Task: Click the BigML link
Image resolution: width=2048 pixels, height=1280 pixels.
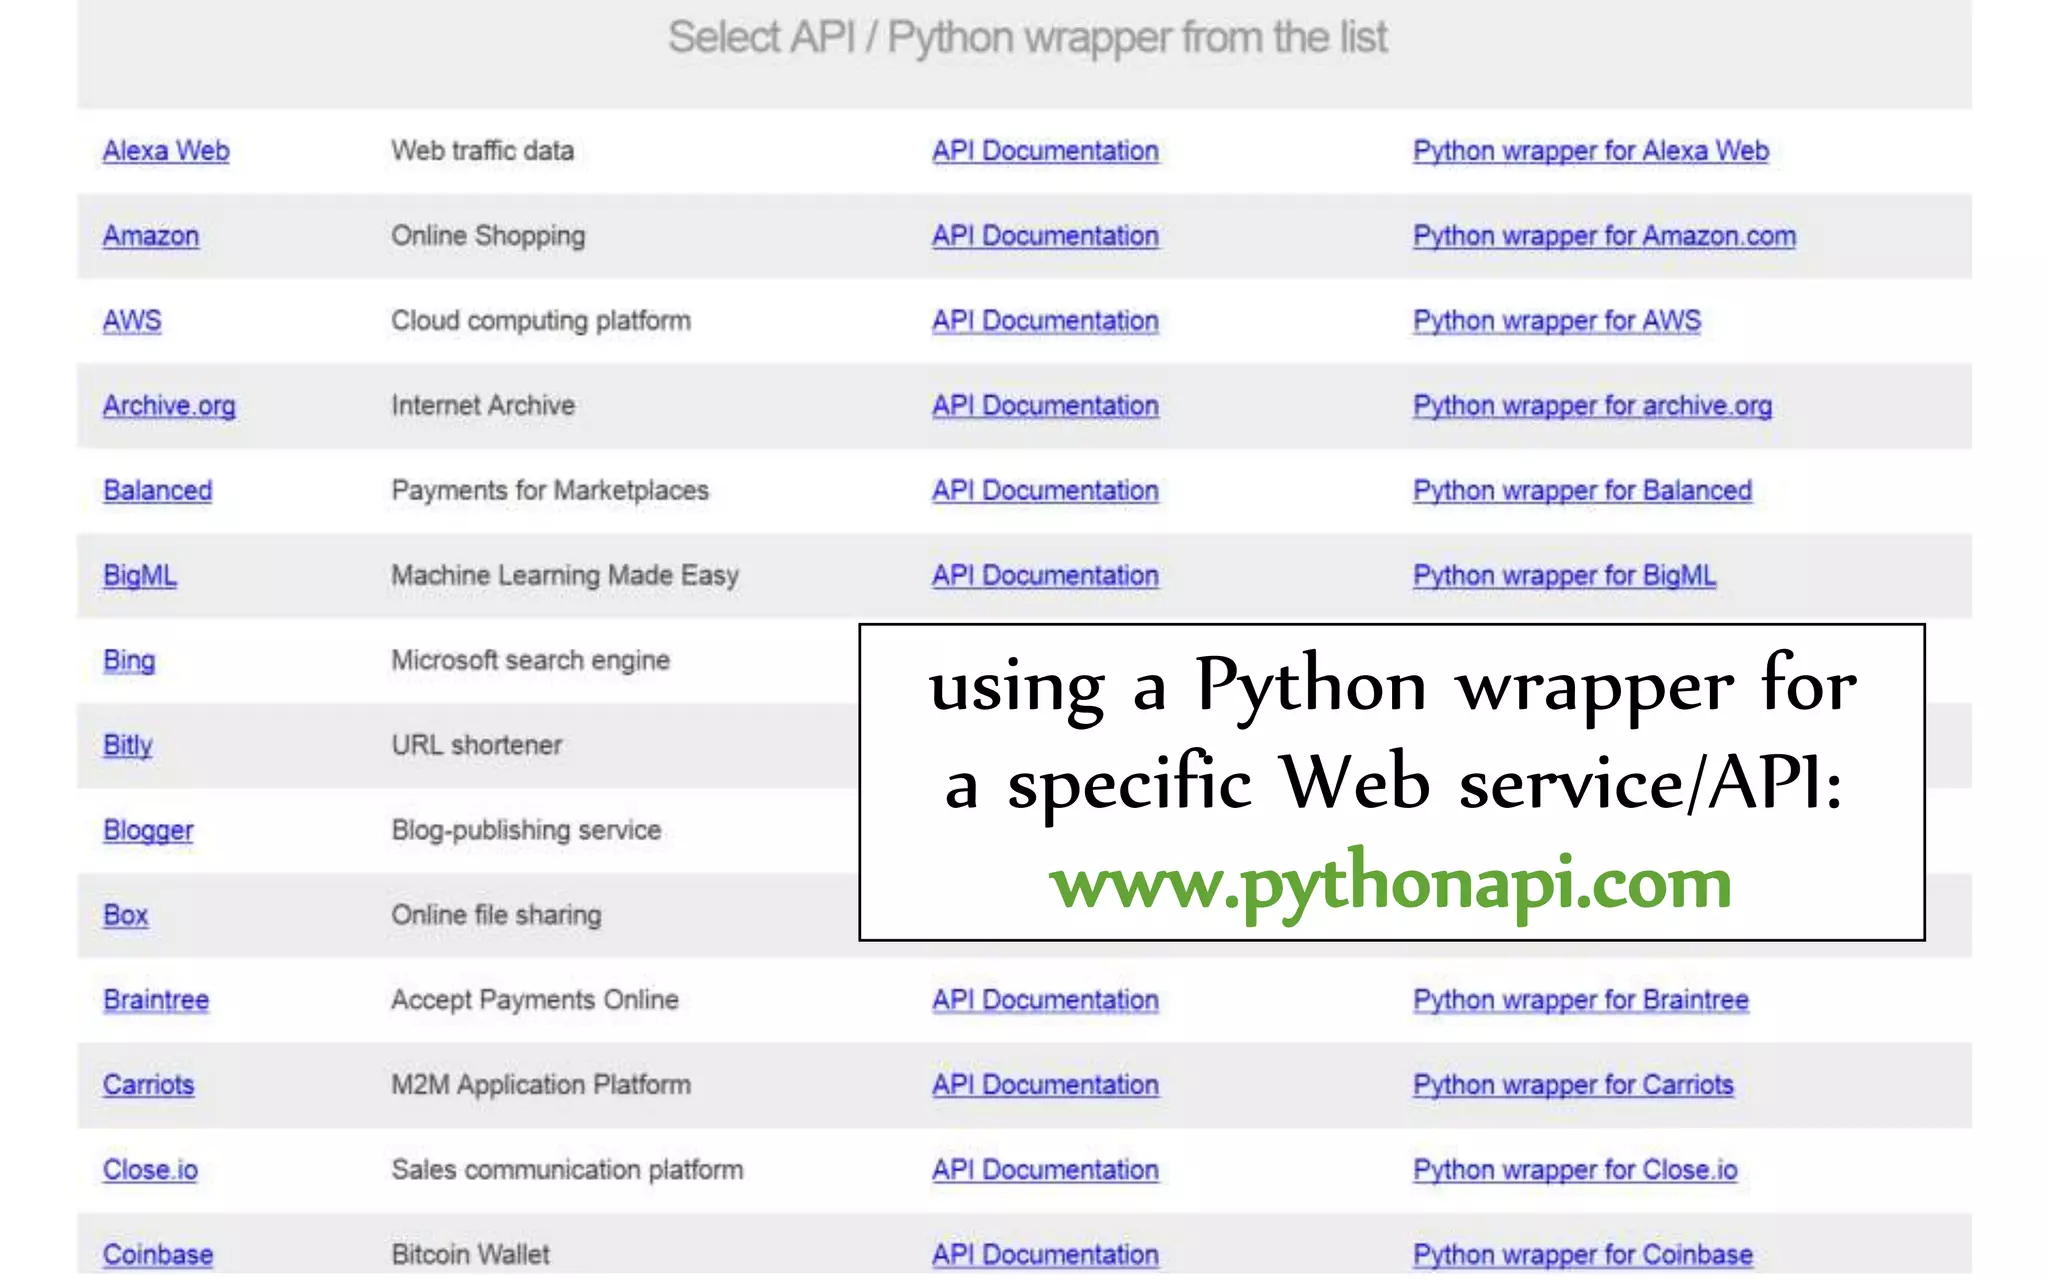Action: tap(140, 576)
